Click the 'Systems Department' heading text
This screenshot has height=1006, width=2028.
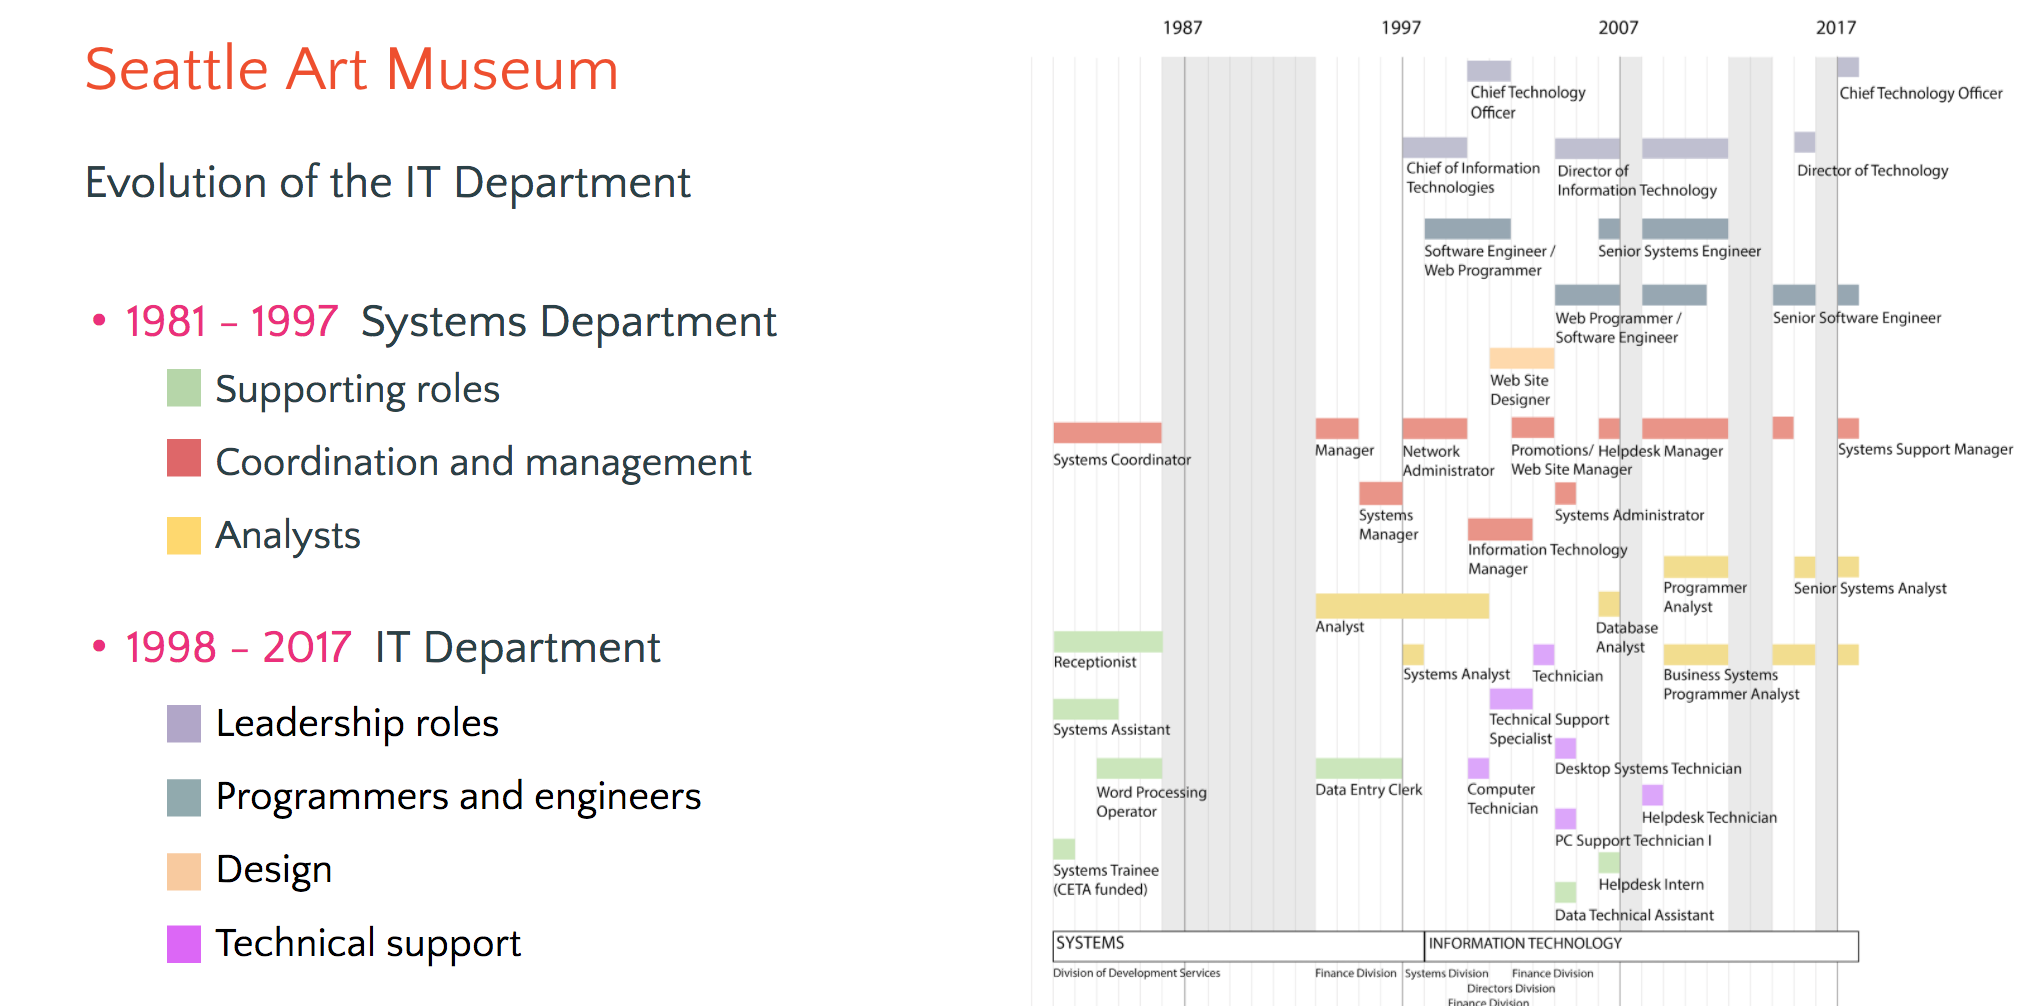568,322
